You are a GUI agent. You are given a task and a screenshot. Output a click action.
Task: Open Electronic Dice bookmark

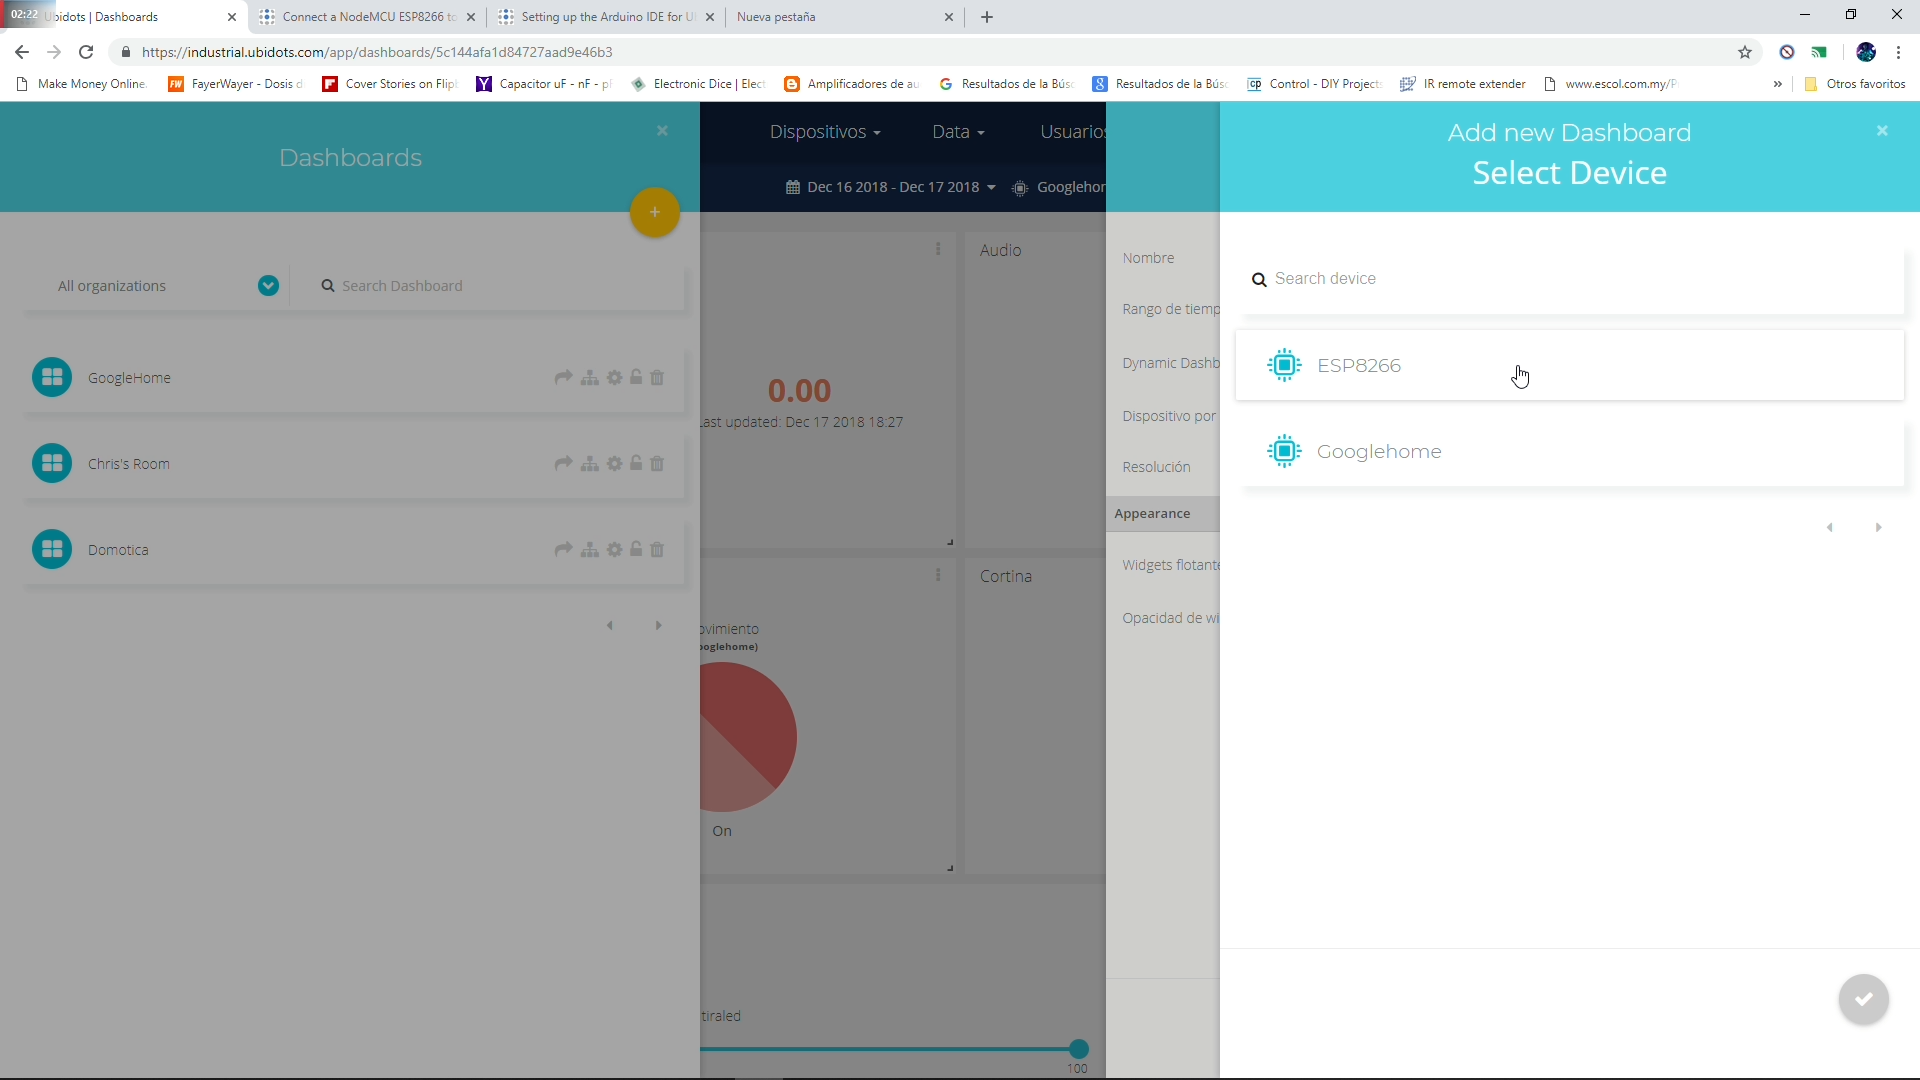click(699, 84)
